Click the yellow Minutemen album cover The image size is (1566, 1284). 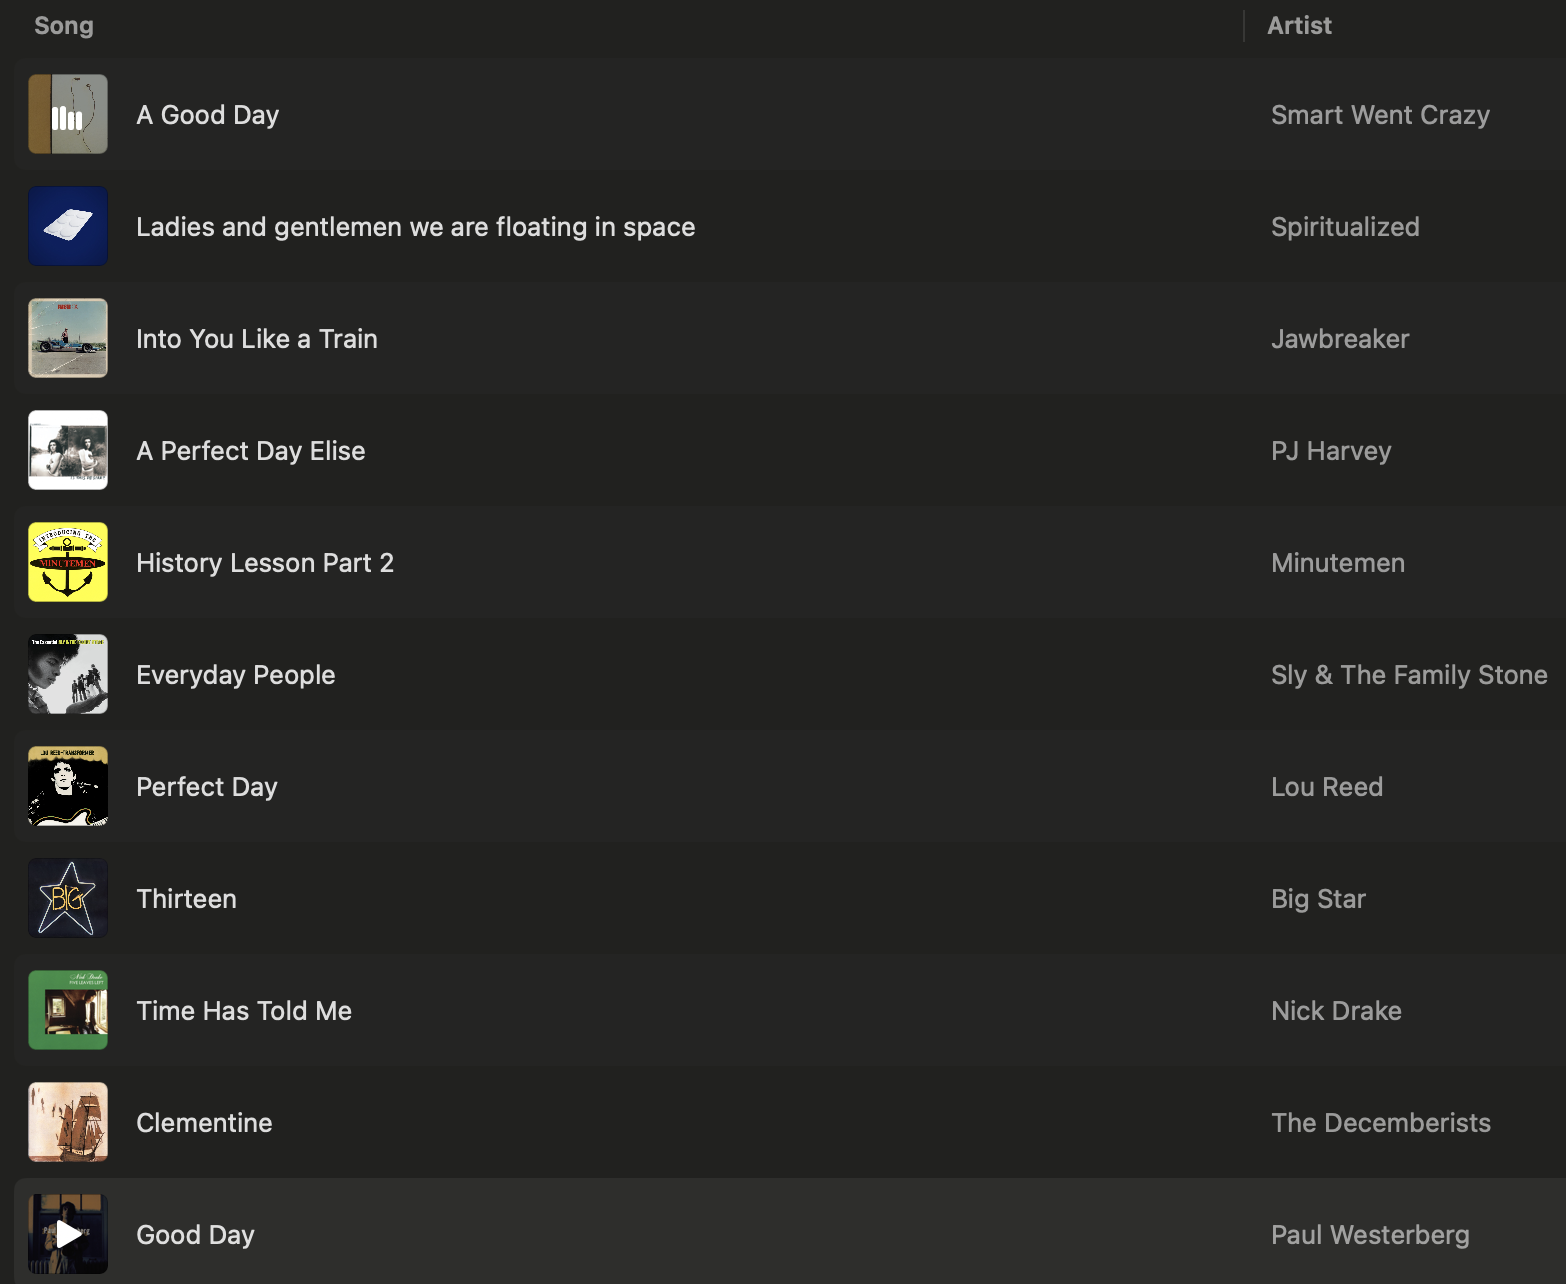pyautogui.click(x=68, y=562)
